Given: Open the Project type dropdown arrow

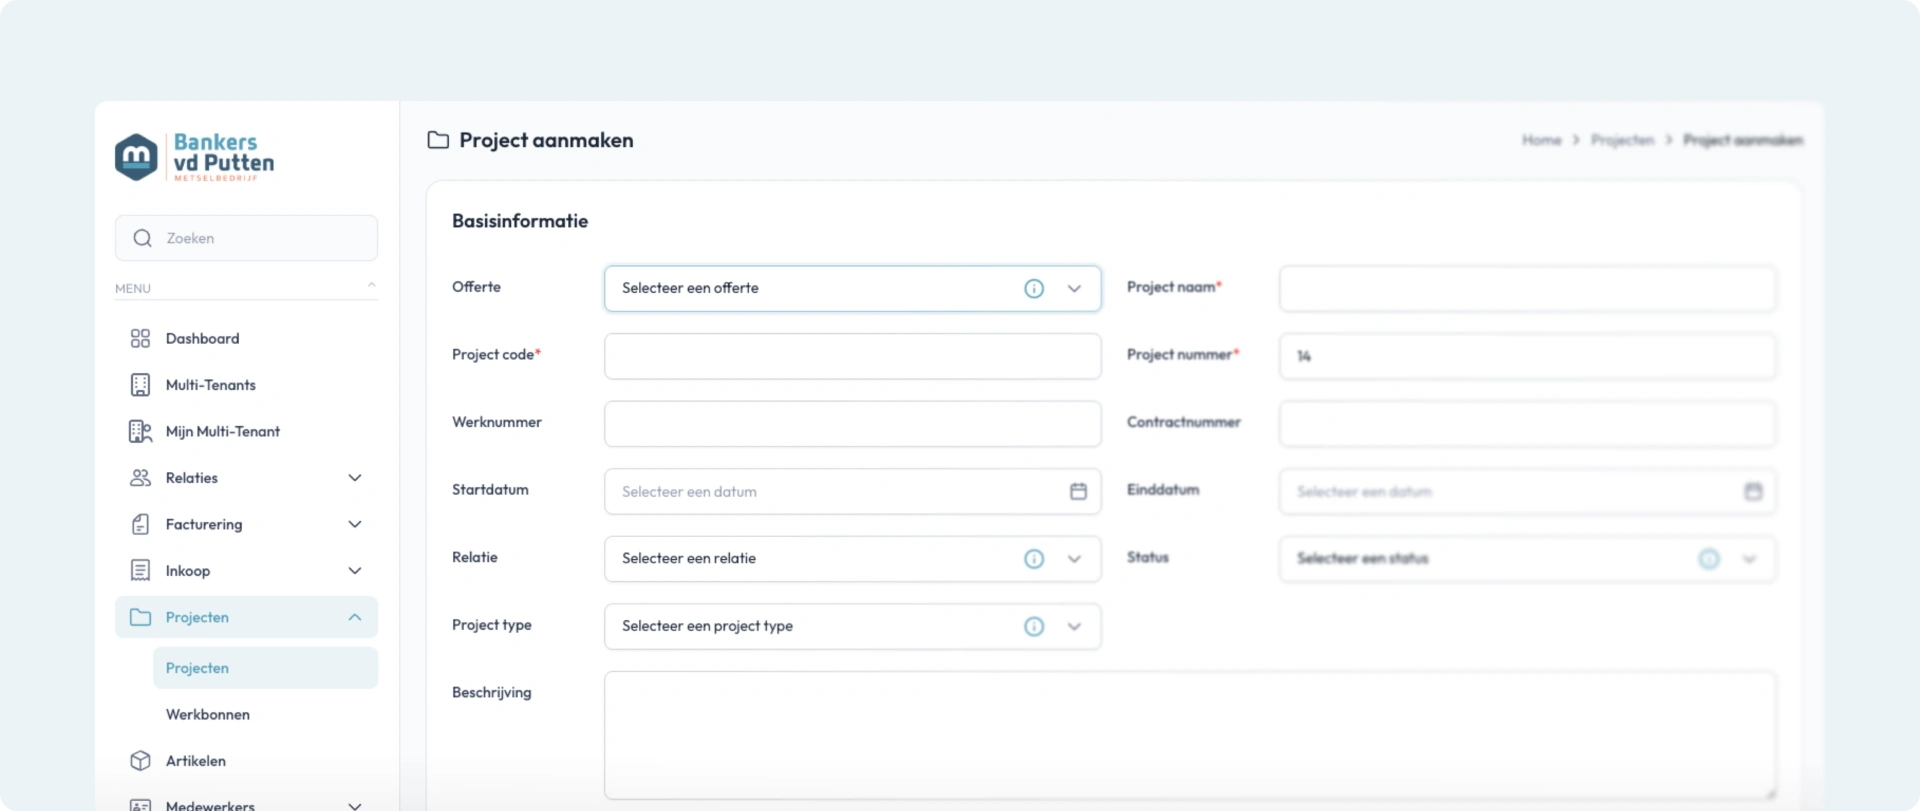Looking at the screenshot, I should (x=1074, y=626).
